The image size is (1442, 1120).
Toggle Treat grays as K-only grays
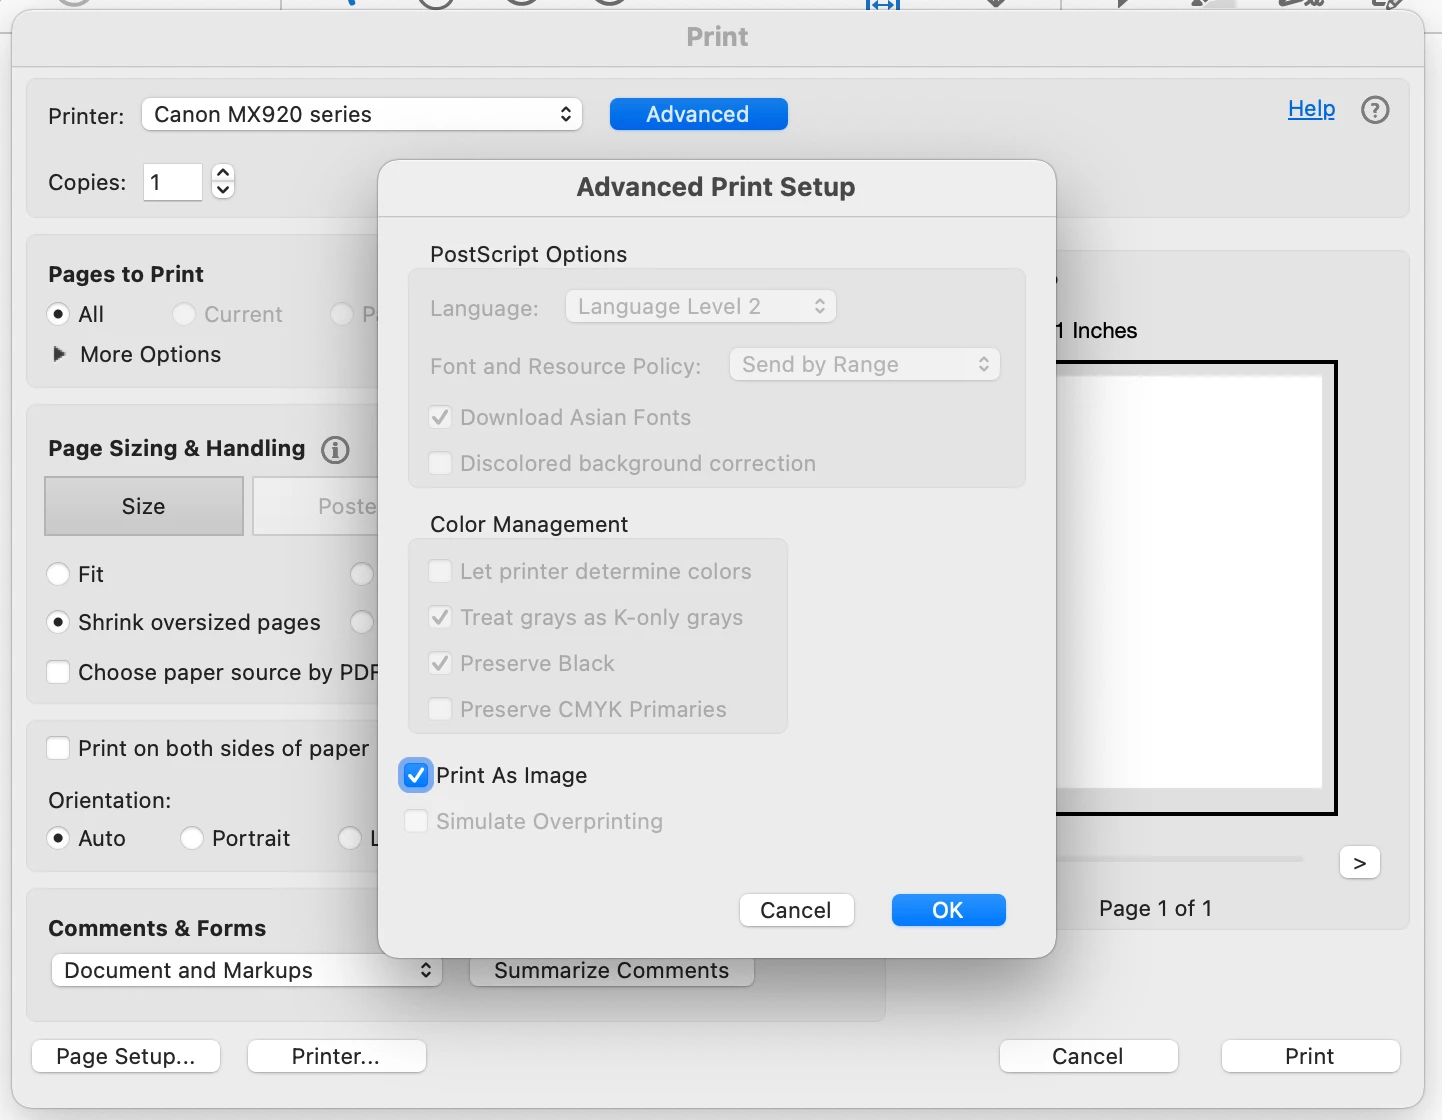440,617
